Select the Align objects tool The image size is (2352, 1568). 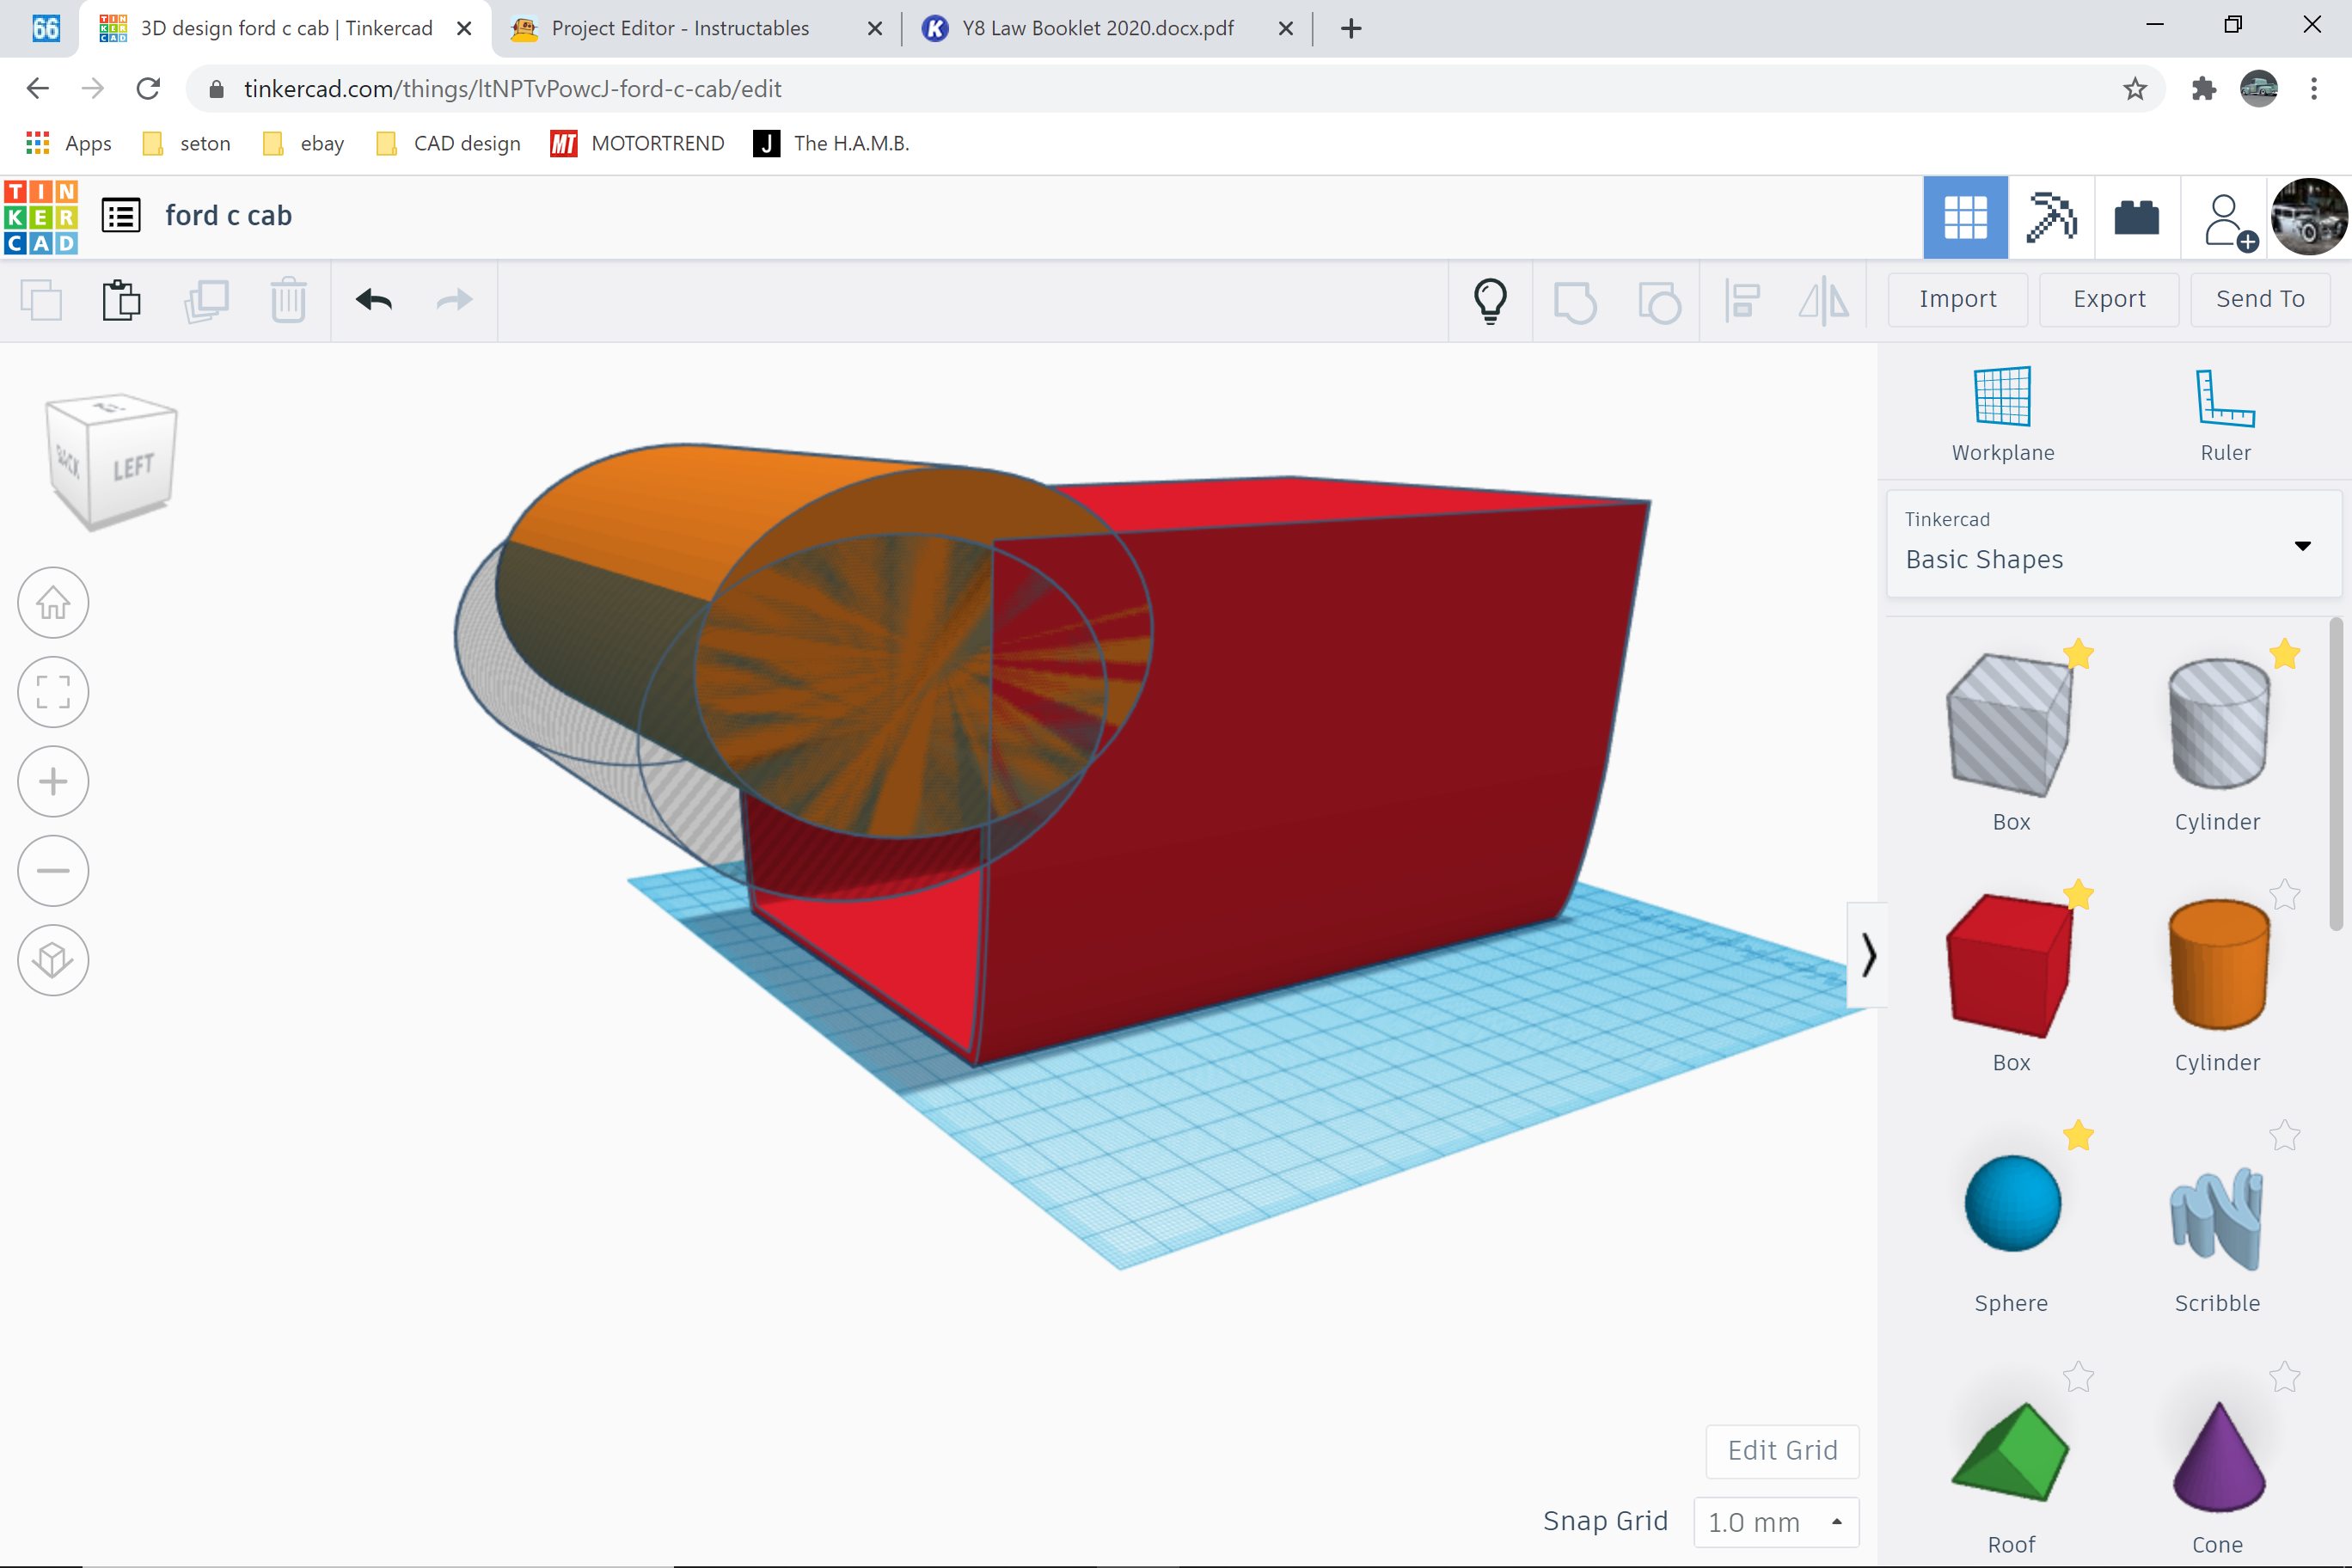point(1743,301)
